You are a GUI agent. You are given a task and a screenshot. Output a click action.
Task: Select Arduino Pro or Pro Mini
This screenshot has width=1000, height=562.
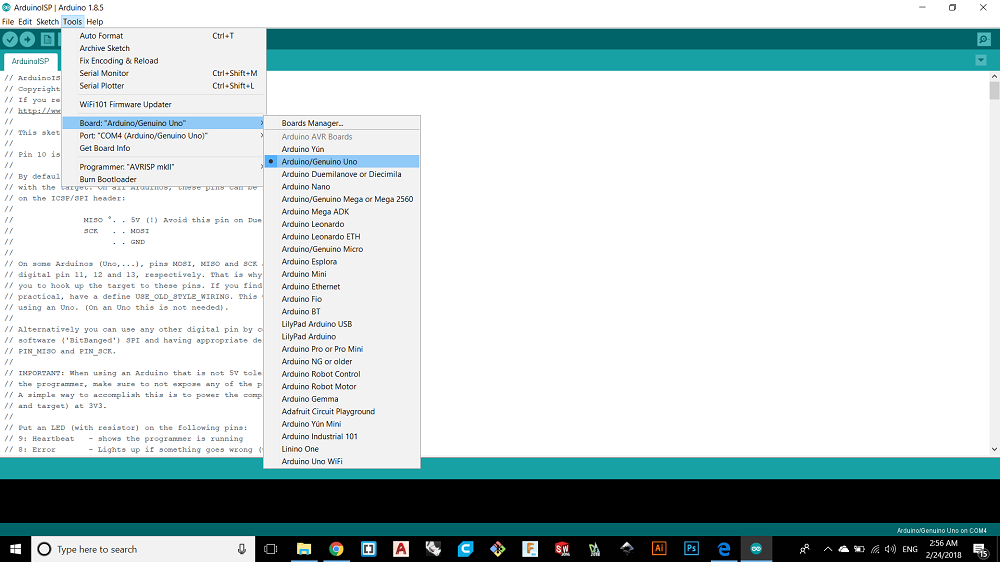click(342, 349)
